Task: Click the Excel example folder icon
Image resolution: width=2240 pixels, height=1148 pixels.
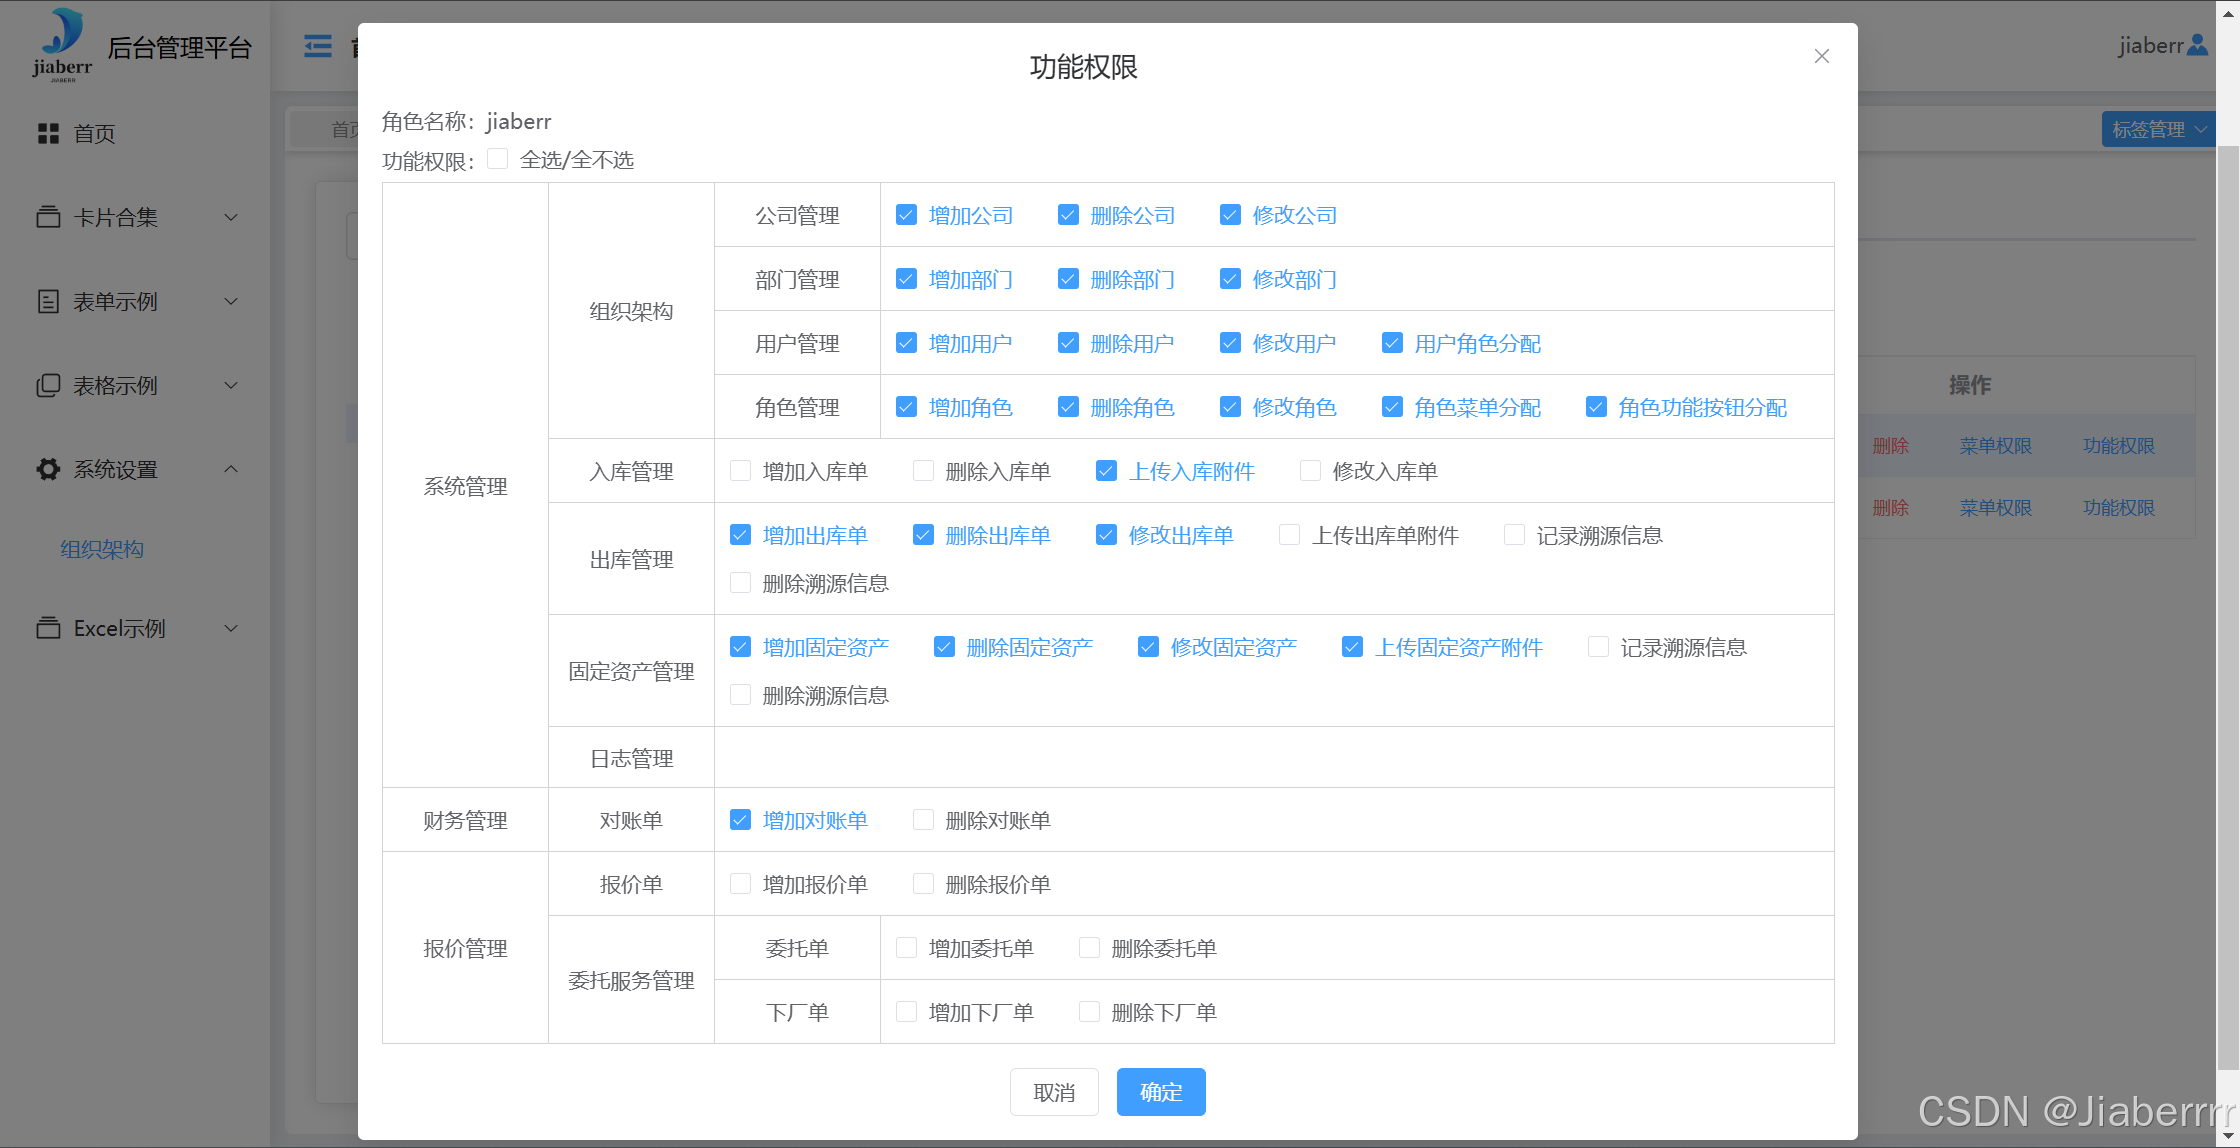Action: 48,628
